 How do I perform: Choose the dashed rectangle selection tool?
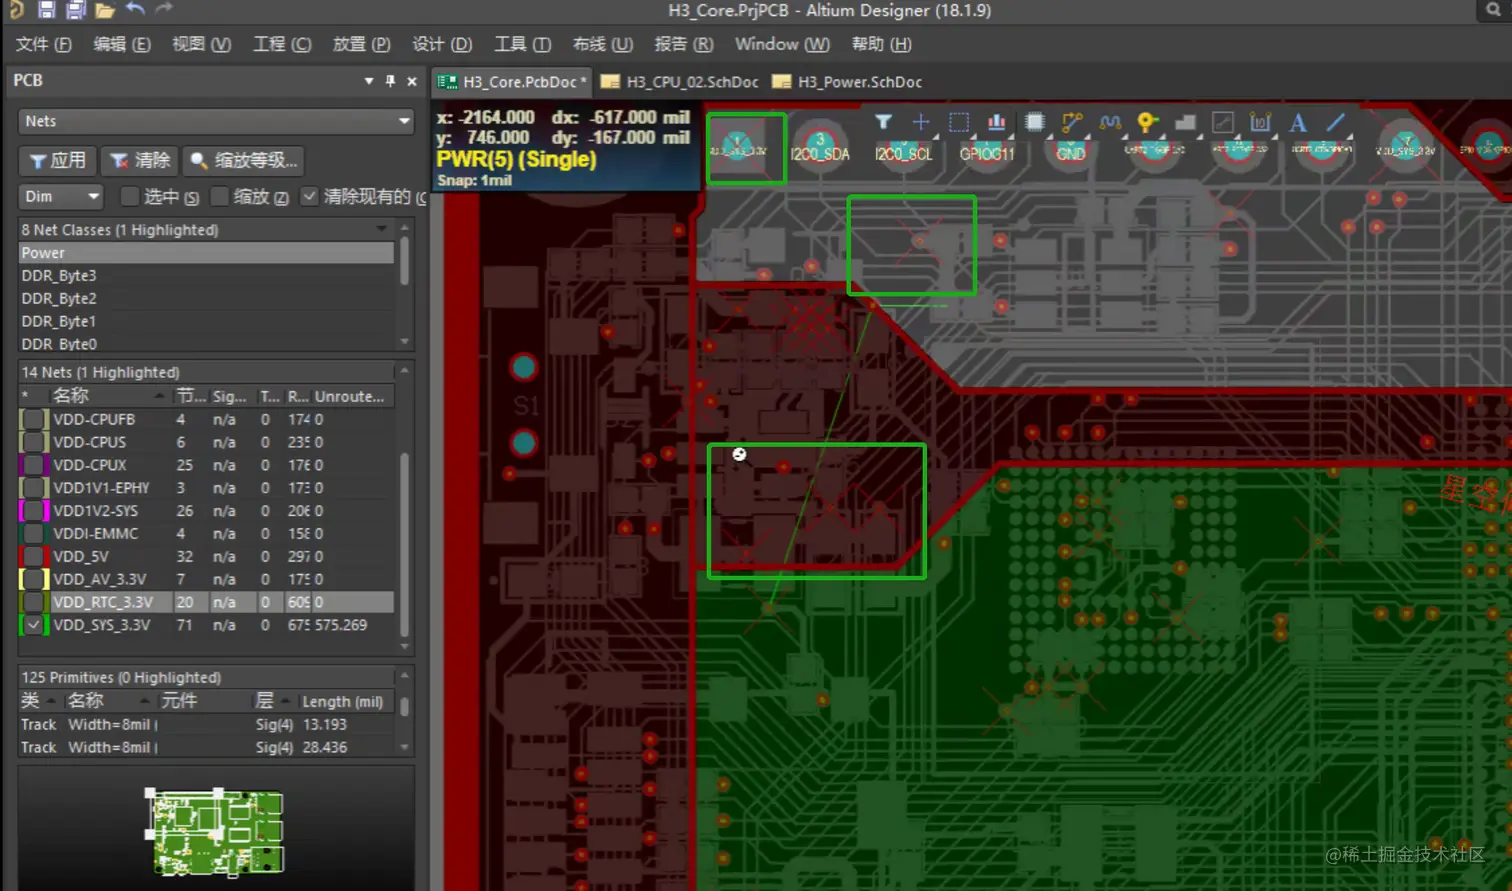pos(959,123)
